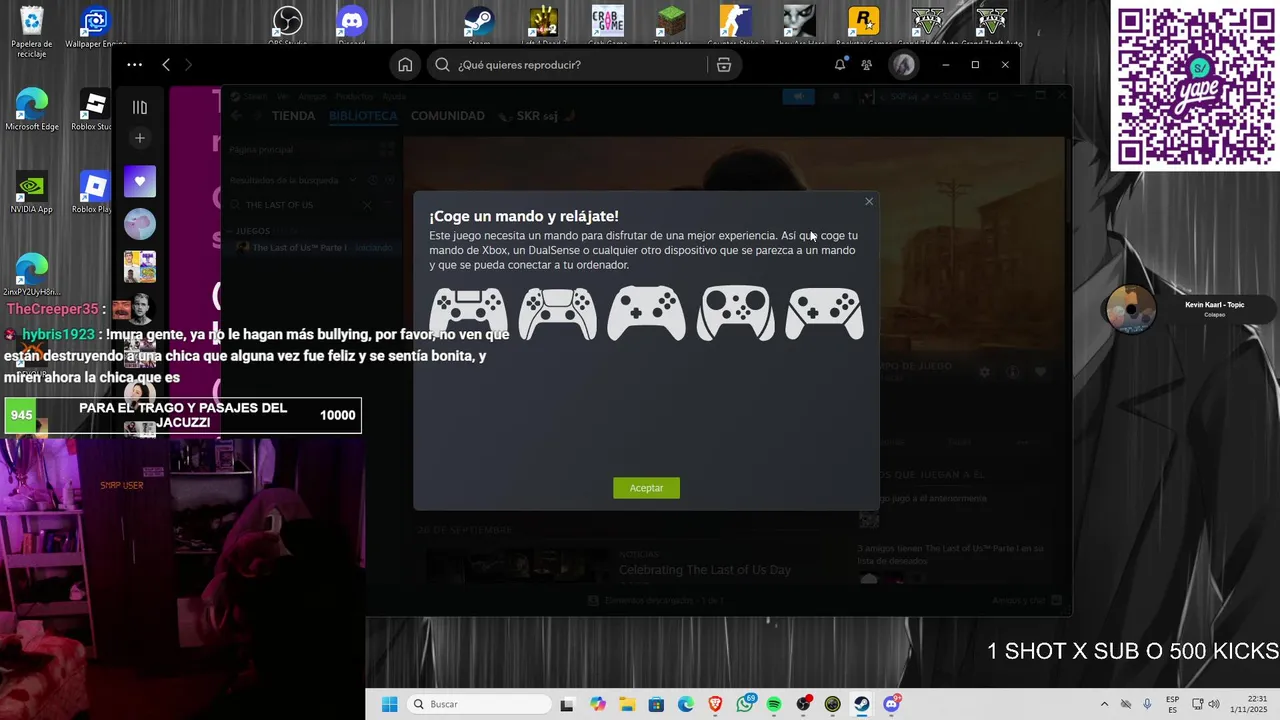This screenshot has height=720, width=1280.
Task: Open Brave browser from taskbar
Action: click(715, 704)
